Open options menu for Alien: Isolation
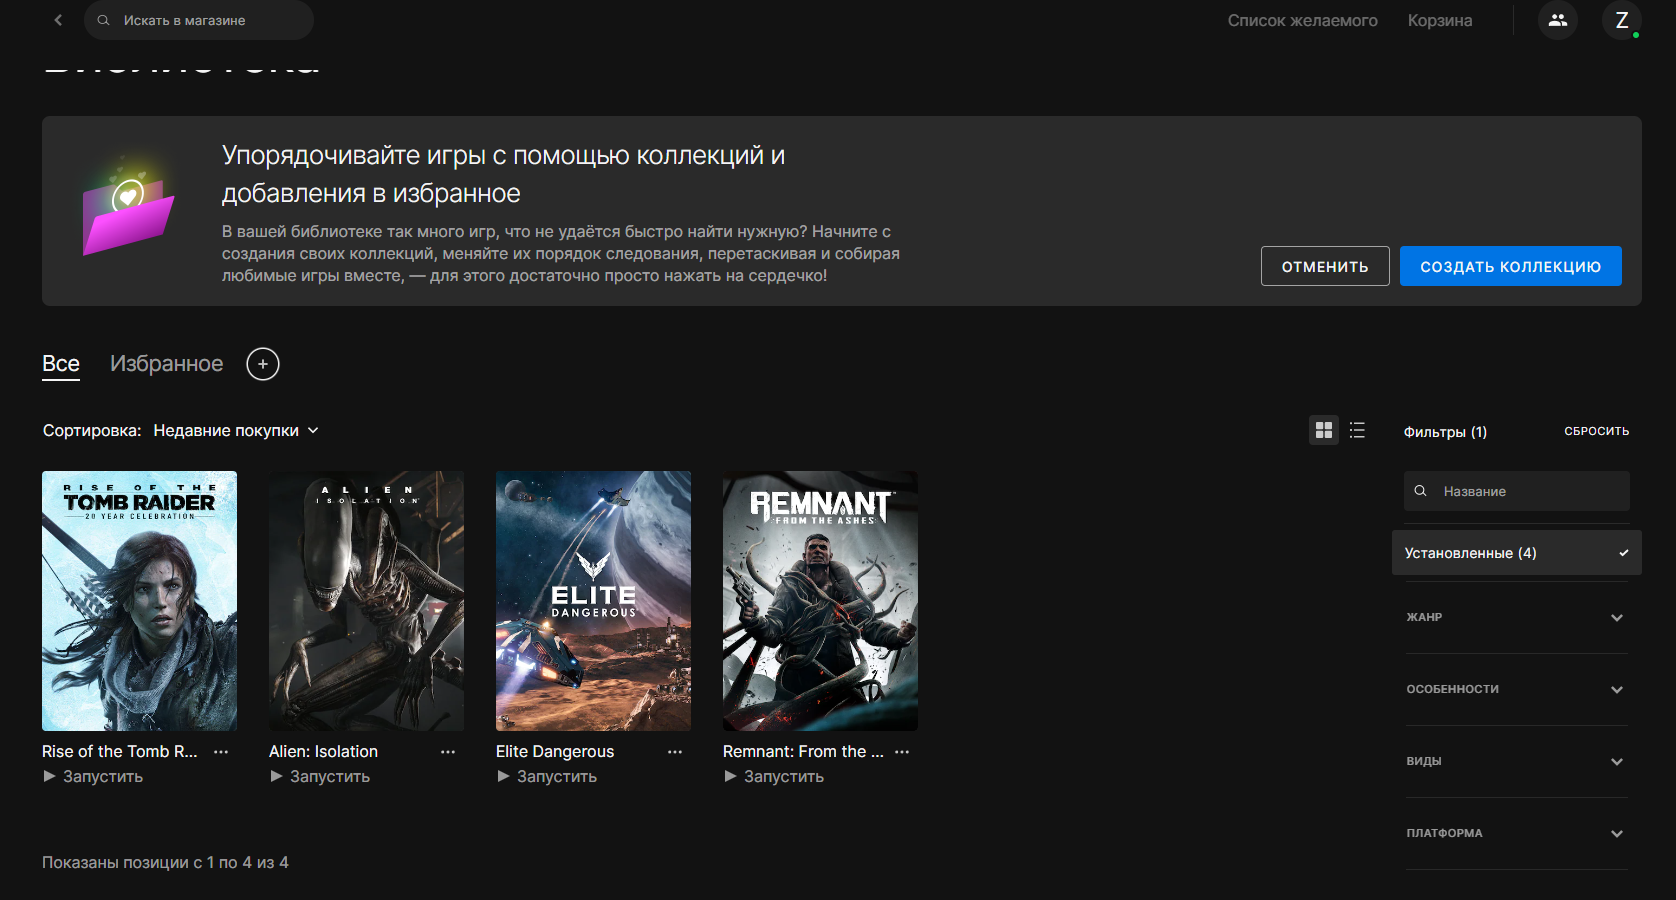Viewport: 1676px width, 900px height. (448, 752)
